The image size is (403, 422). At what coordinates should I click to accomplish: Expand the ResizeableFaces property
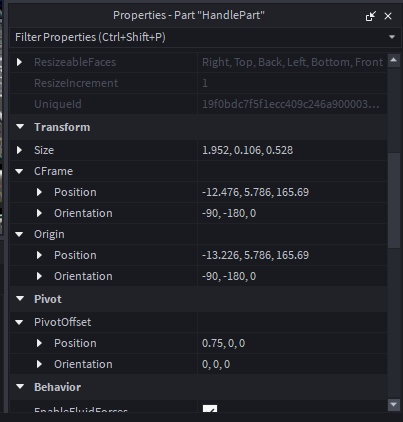point(19,62)
